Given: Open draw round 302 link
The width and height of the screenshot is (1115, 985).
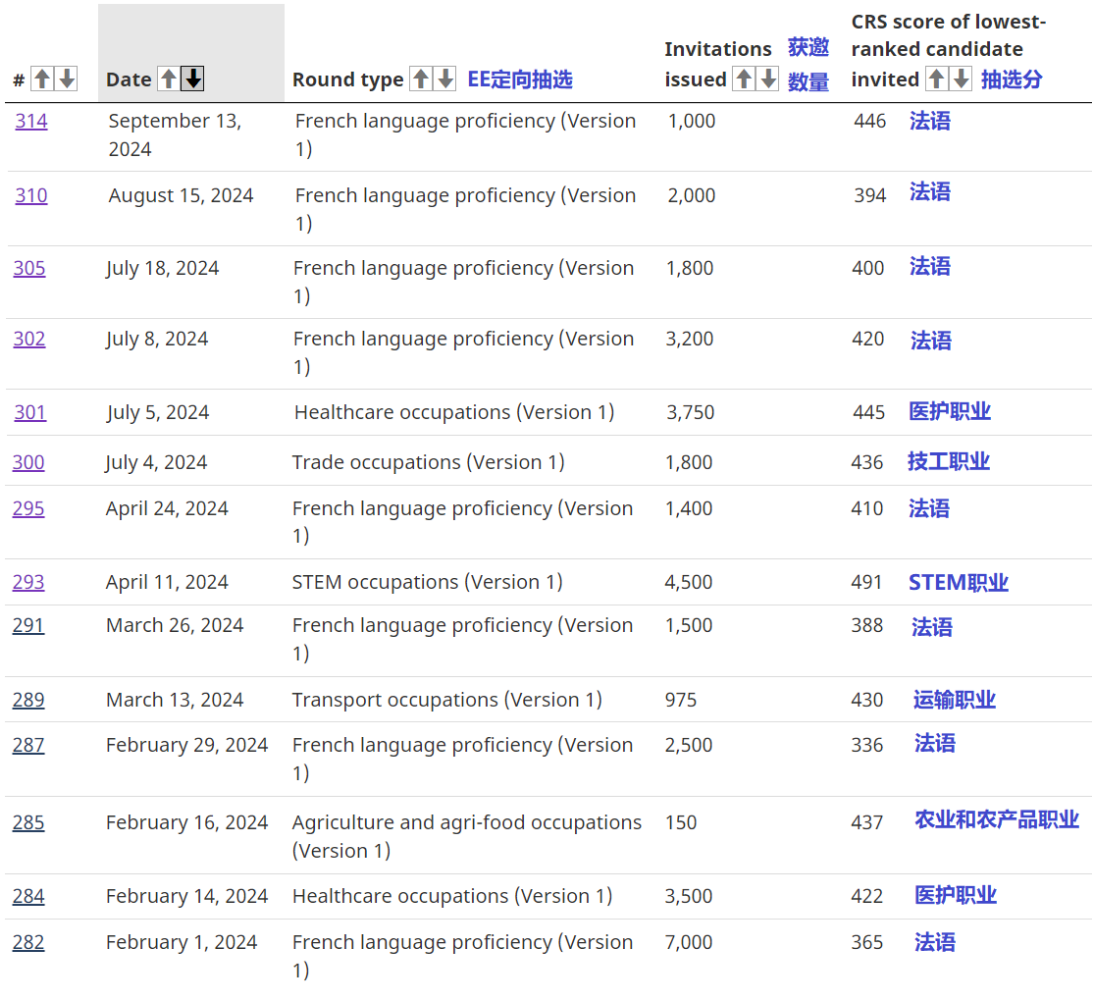Looking at the screenshot, I should (29, 339).
